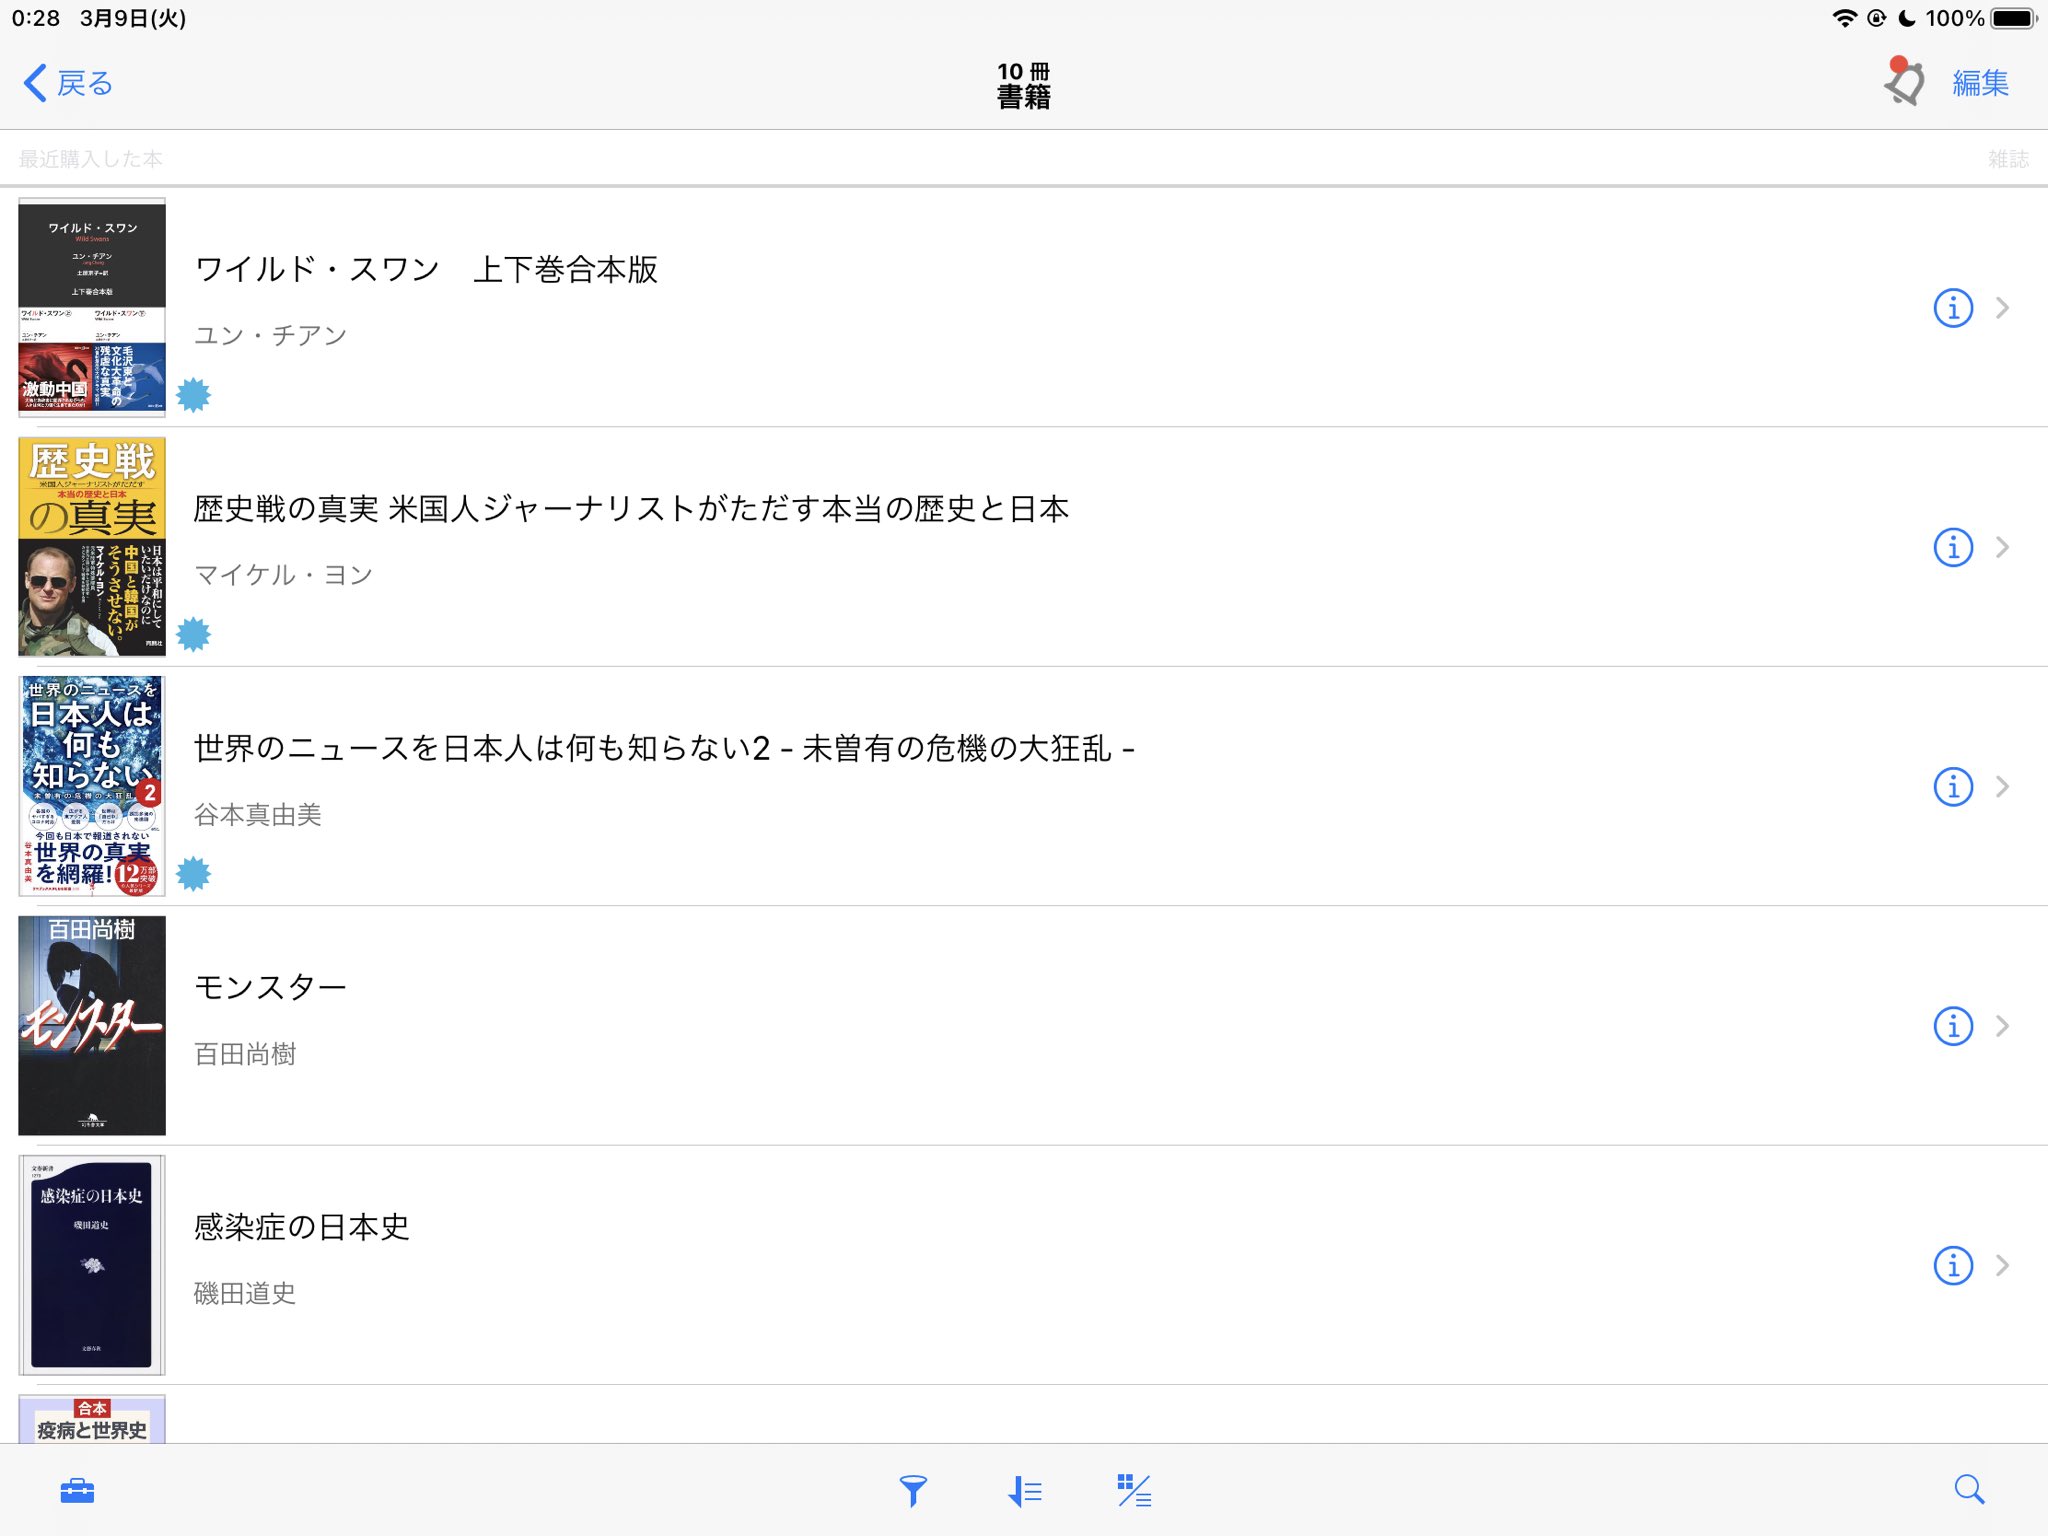Select the 最近購入した本 shelf label

pos(90,159)
